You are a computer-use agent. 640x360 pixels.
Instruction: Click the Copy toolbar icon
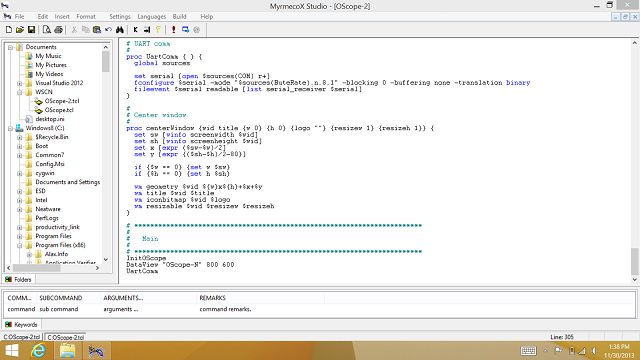(x=85, y=29)
